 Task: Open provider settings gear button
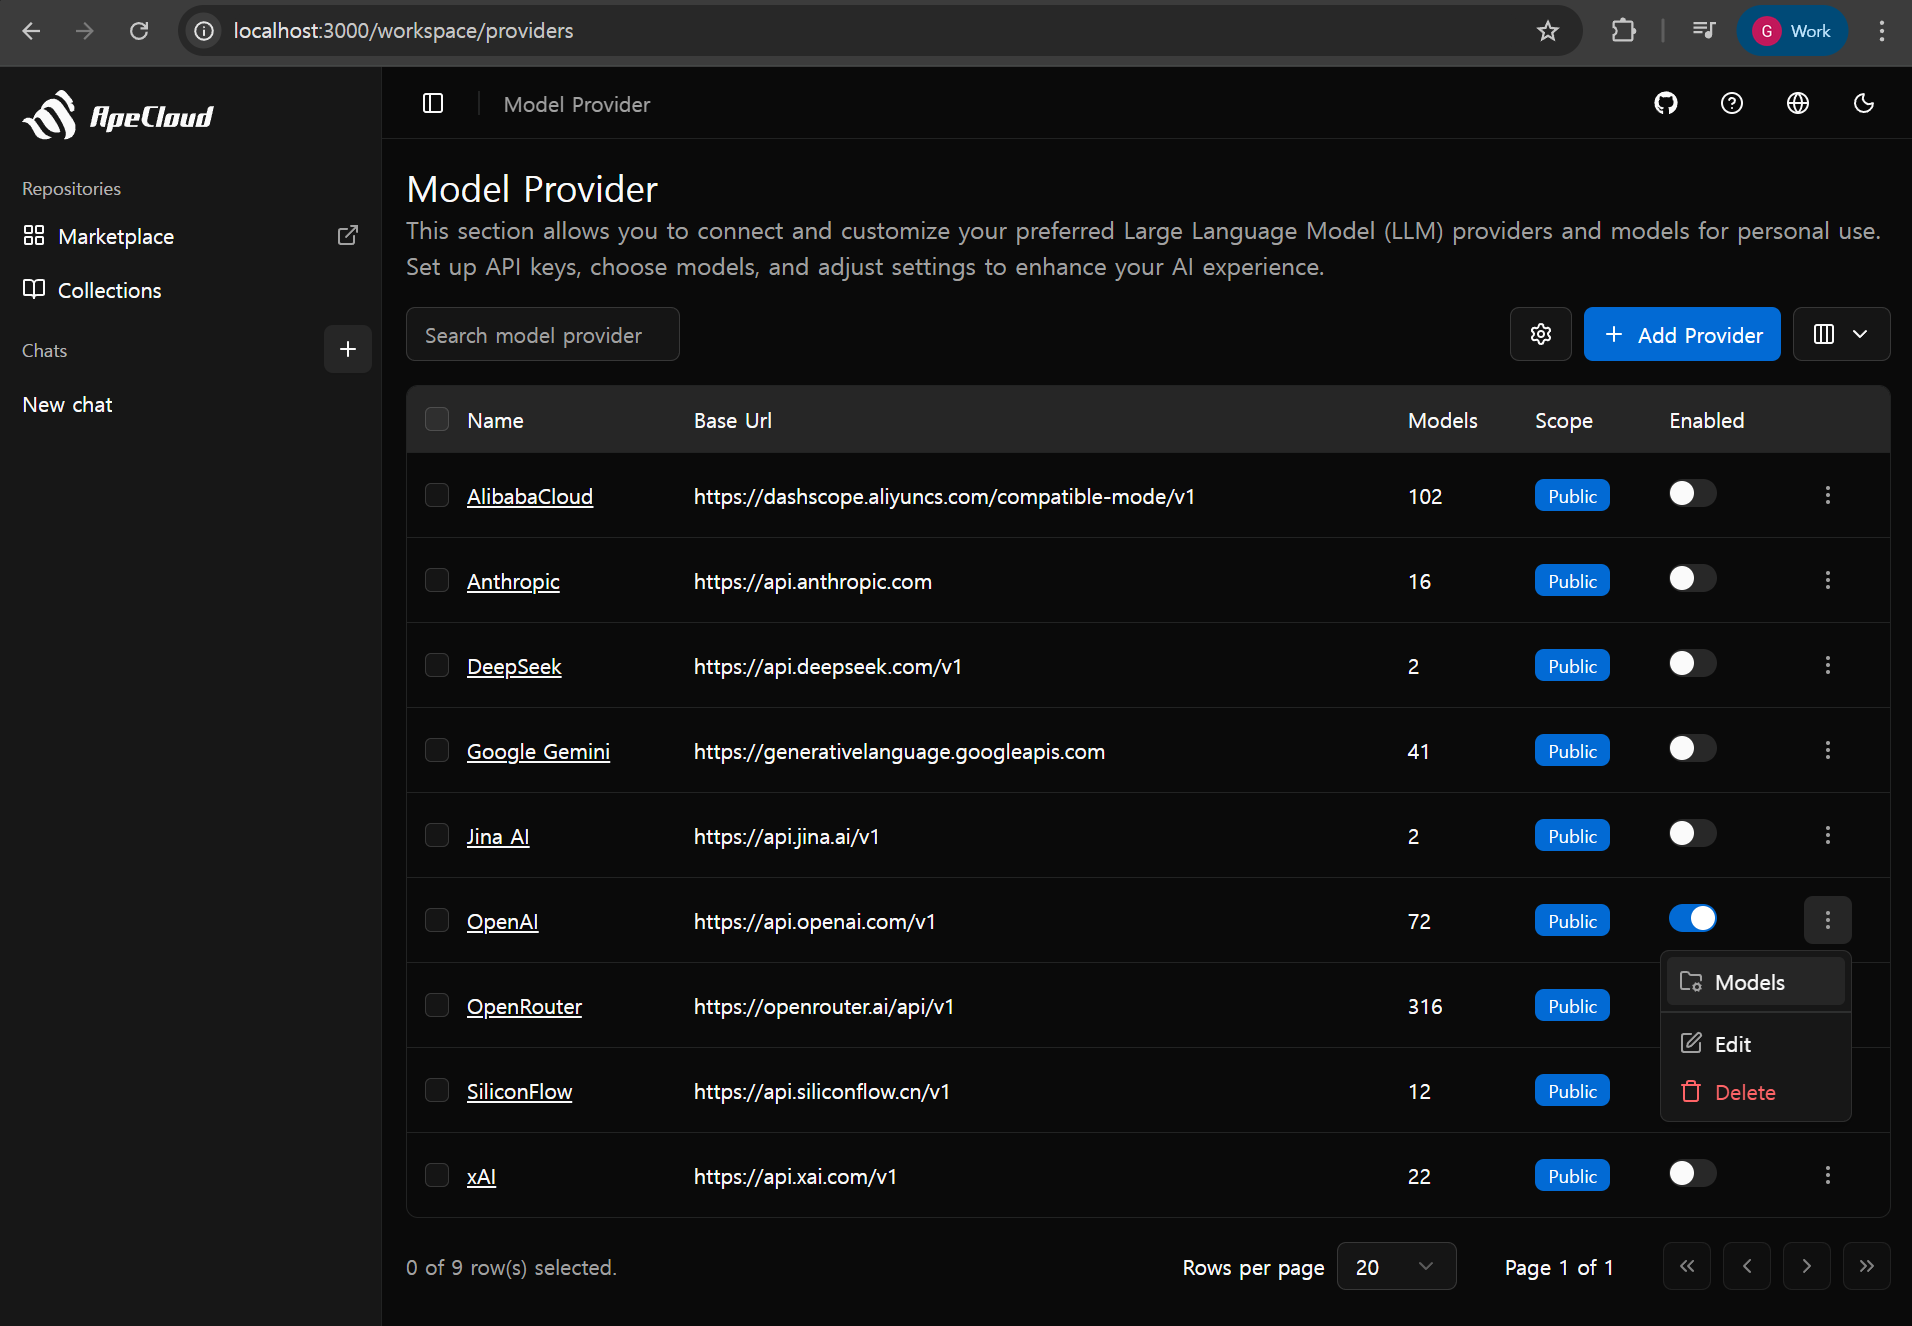(x=1541, y=334)
